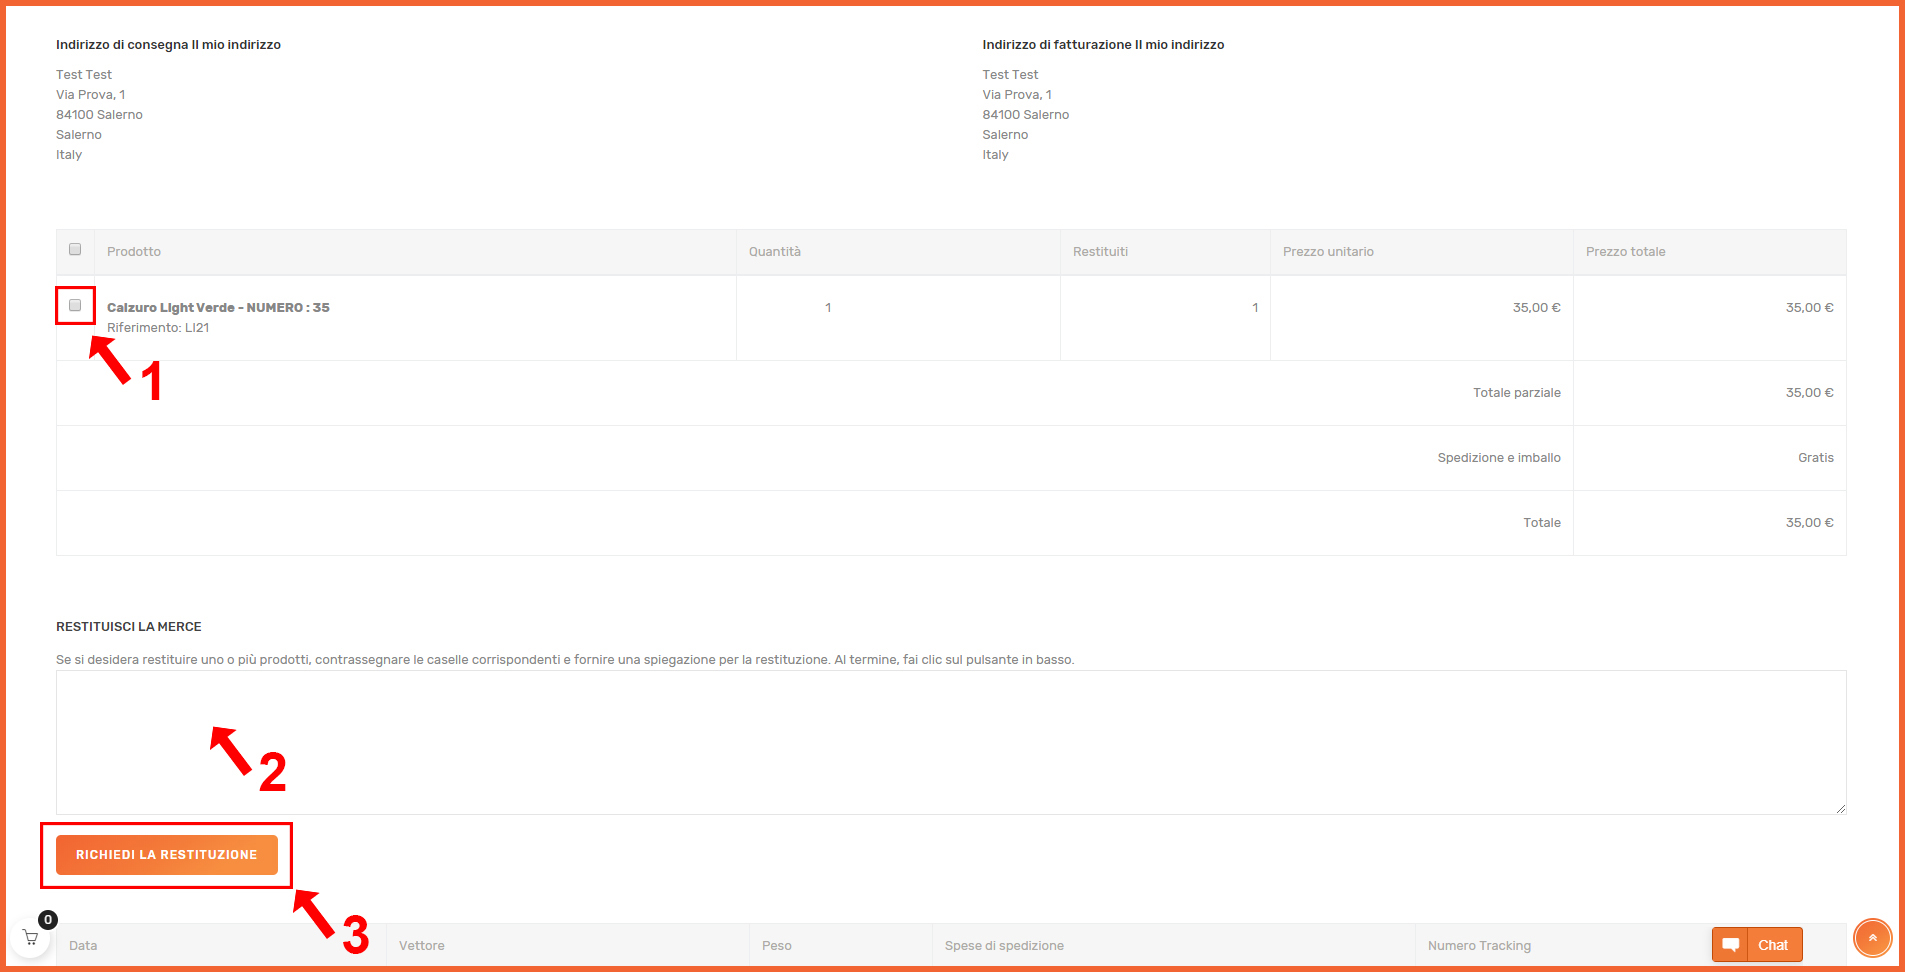The image size is (1905, 972).
Task: Click the Restituisci la merce heading
Action: click(x=129, y=627)
